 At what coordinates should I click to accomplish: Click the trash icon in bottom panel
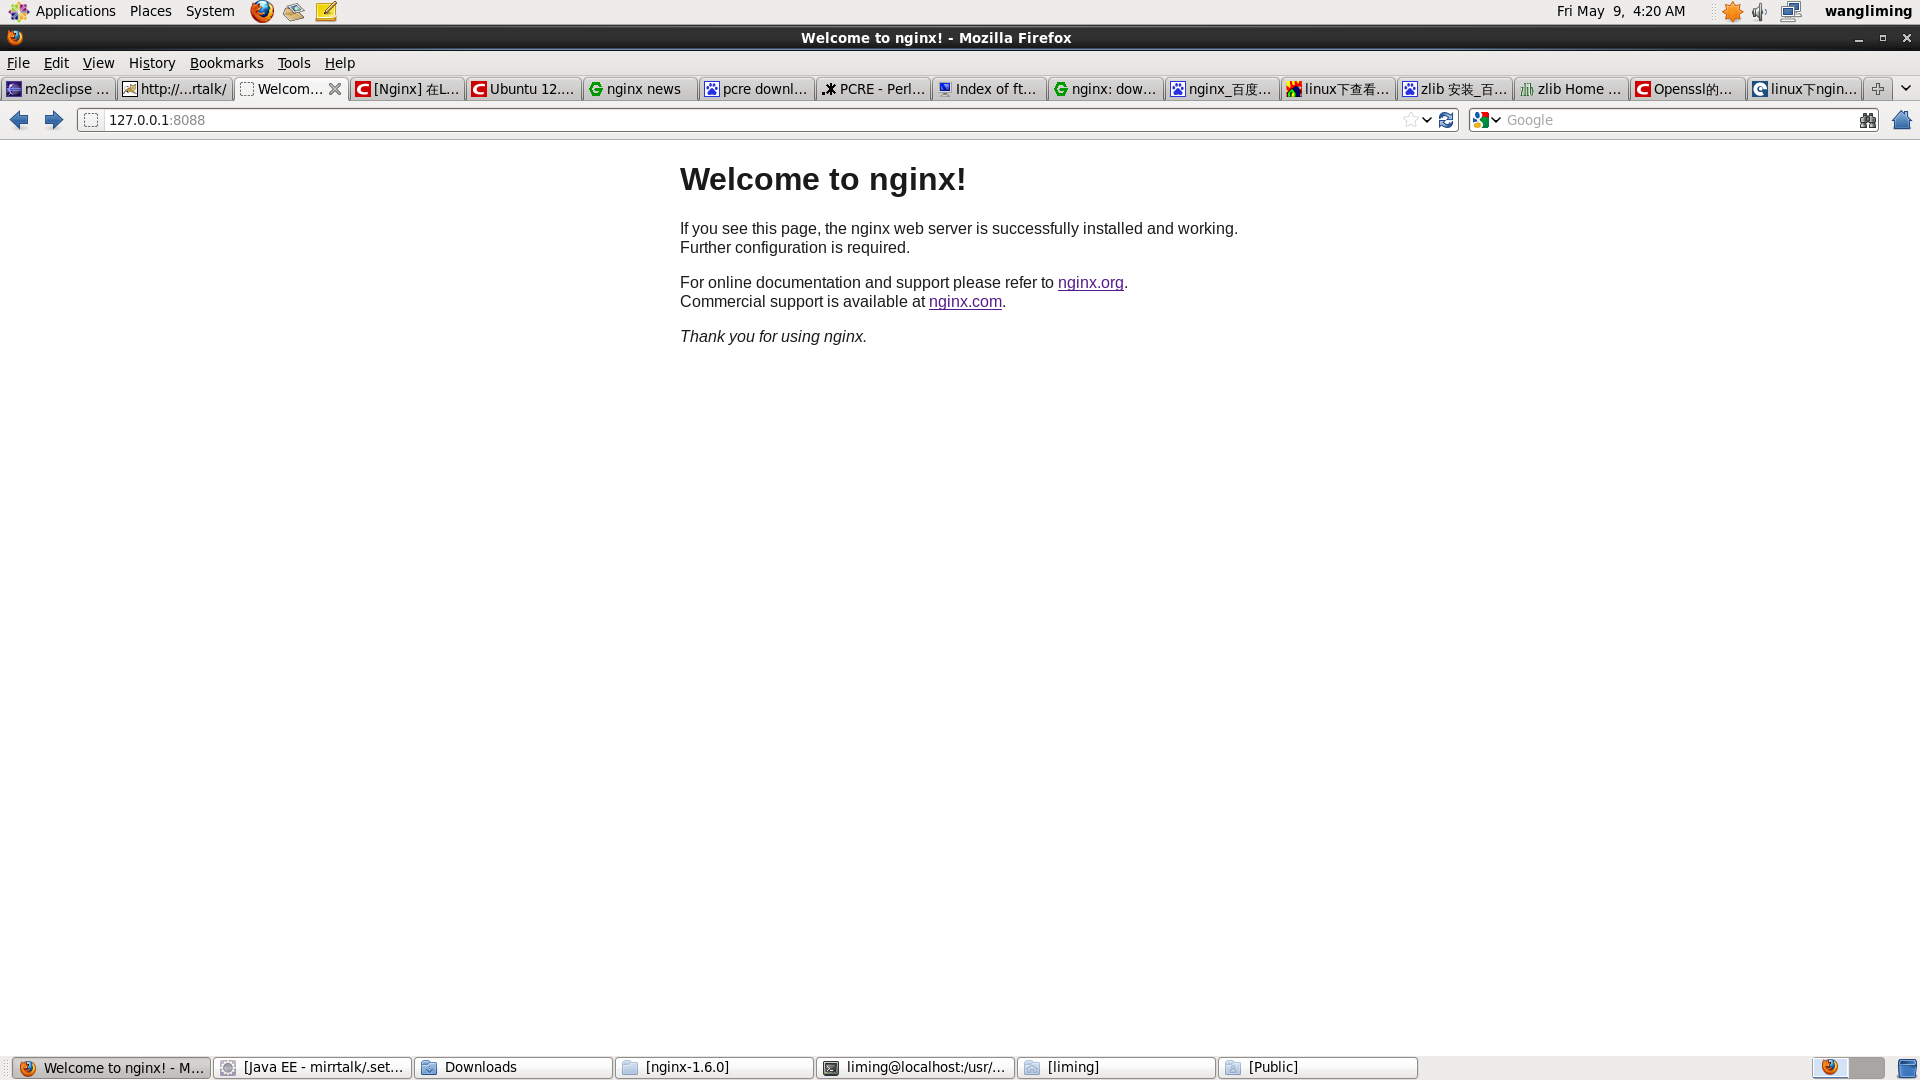(x=1906, y=1068)
